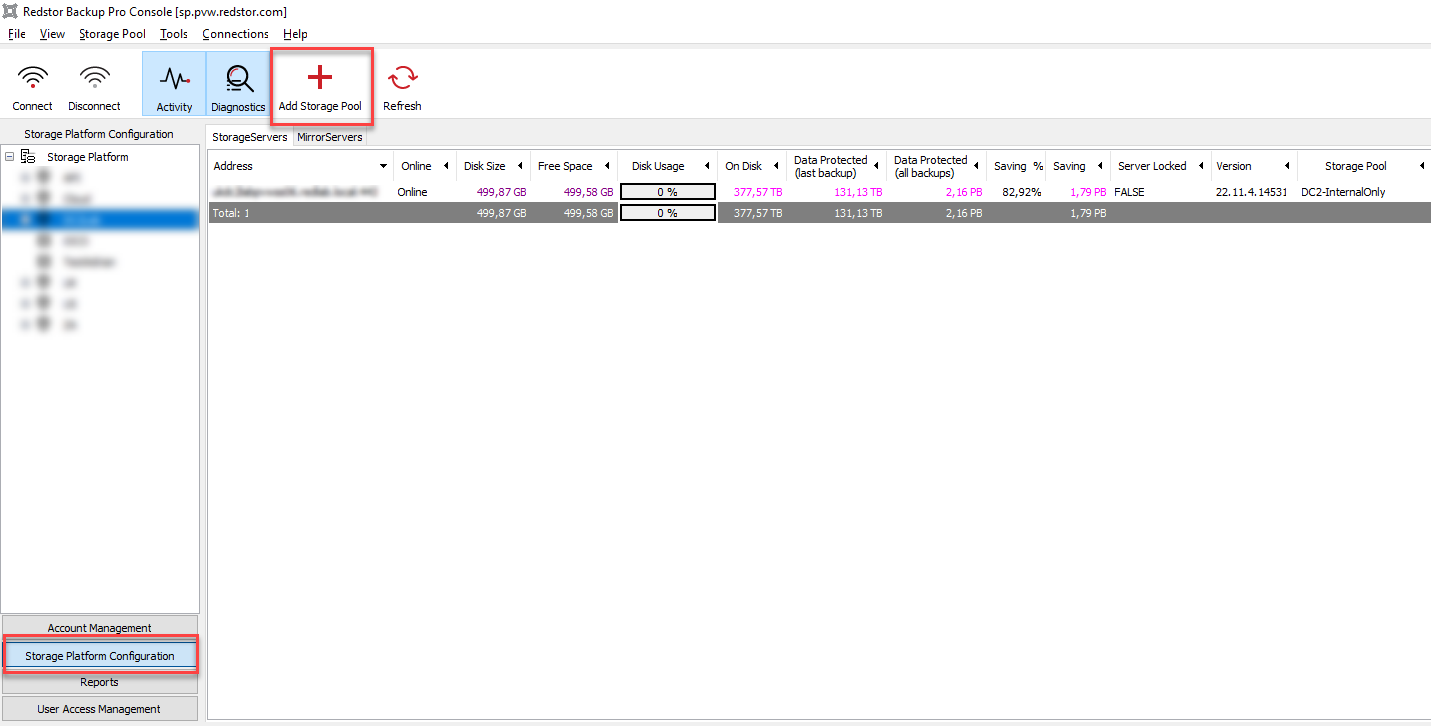Click the Add Storage Pool plus icon

pos(319,77)
